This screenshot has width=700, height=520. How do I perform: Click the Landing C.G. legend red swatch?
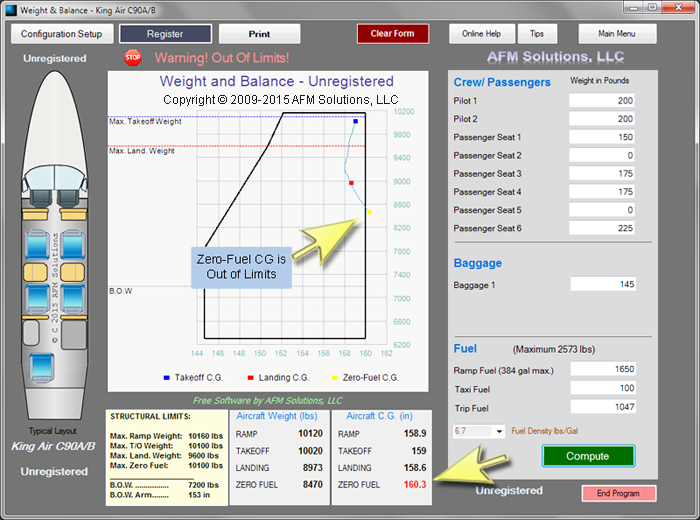pyautogui.click(x=250, y=378)
